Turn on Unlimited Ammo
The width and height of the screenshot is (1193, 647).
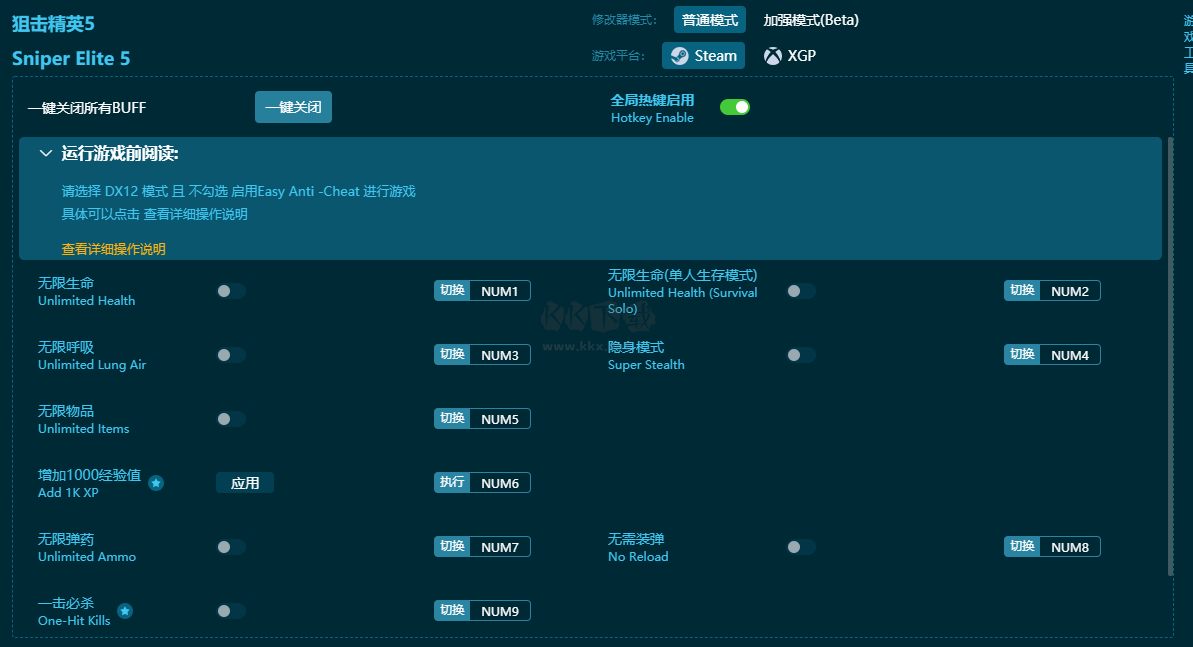click(231, 547)
